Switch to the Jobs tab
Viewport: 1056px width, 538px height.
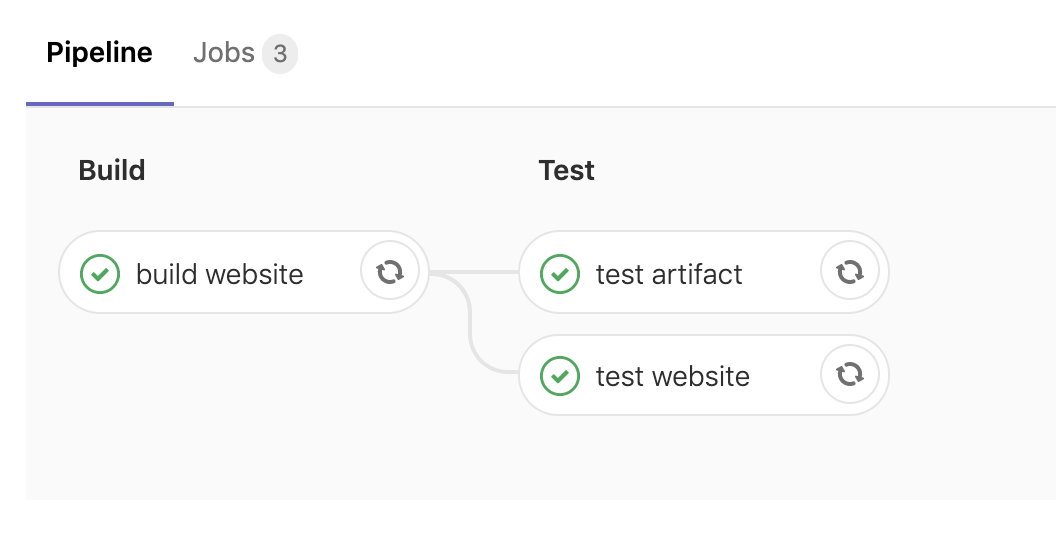pyautogui.click(x=245, y=53)
